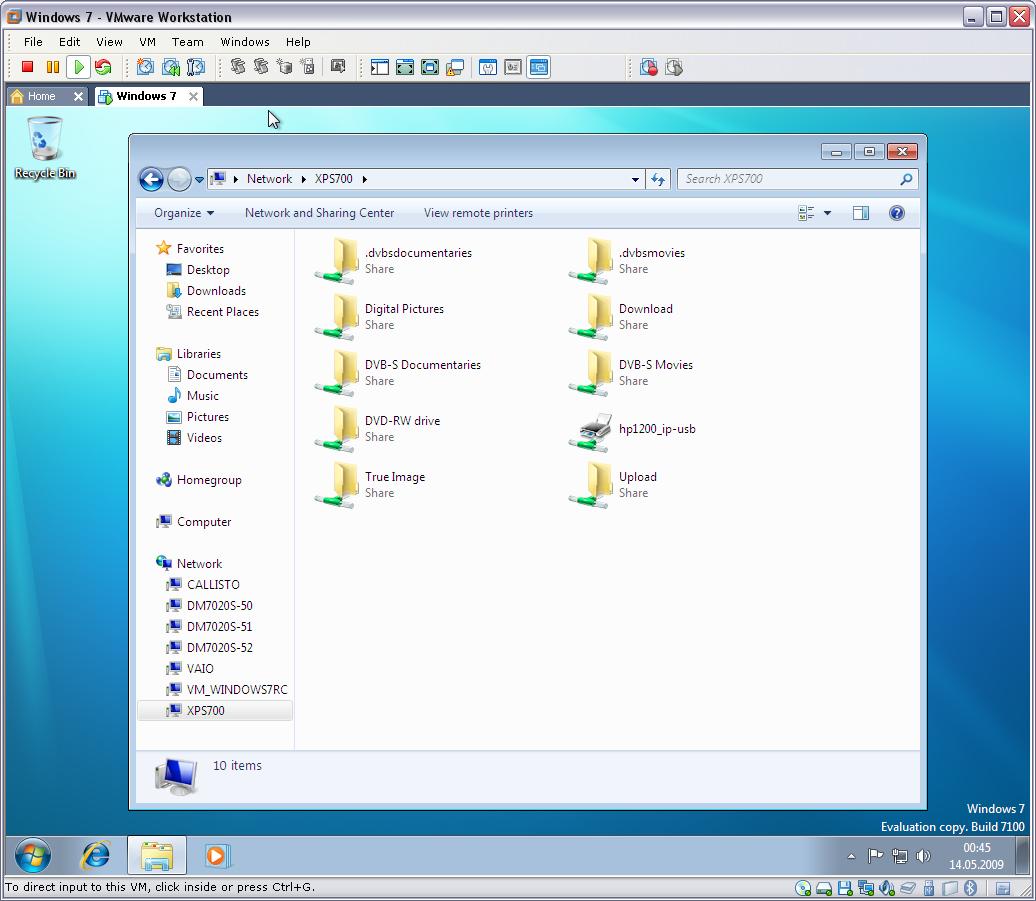Click the hard disk device status icon

pos(824,888)
